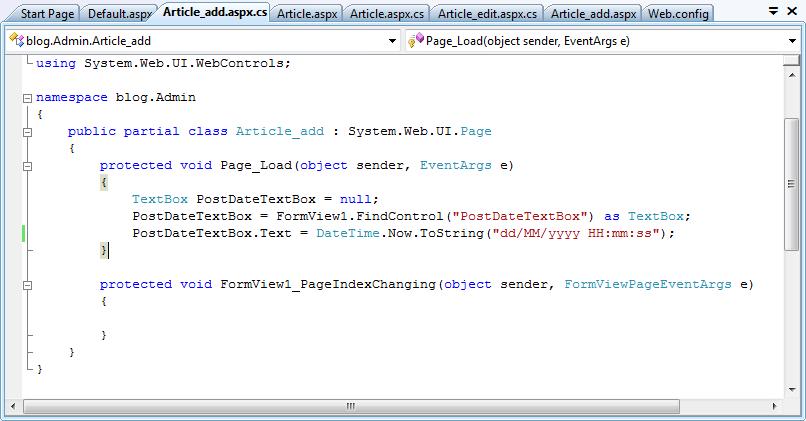Click the "PostDateTextBox.Text" property text

pyautogui.click(x=212, y=233)
